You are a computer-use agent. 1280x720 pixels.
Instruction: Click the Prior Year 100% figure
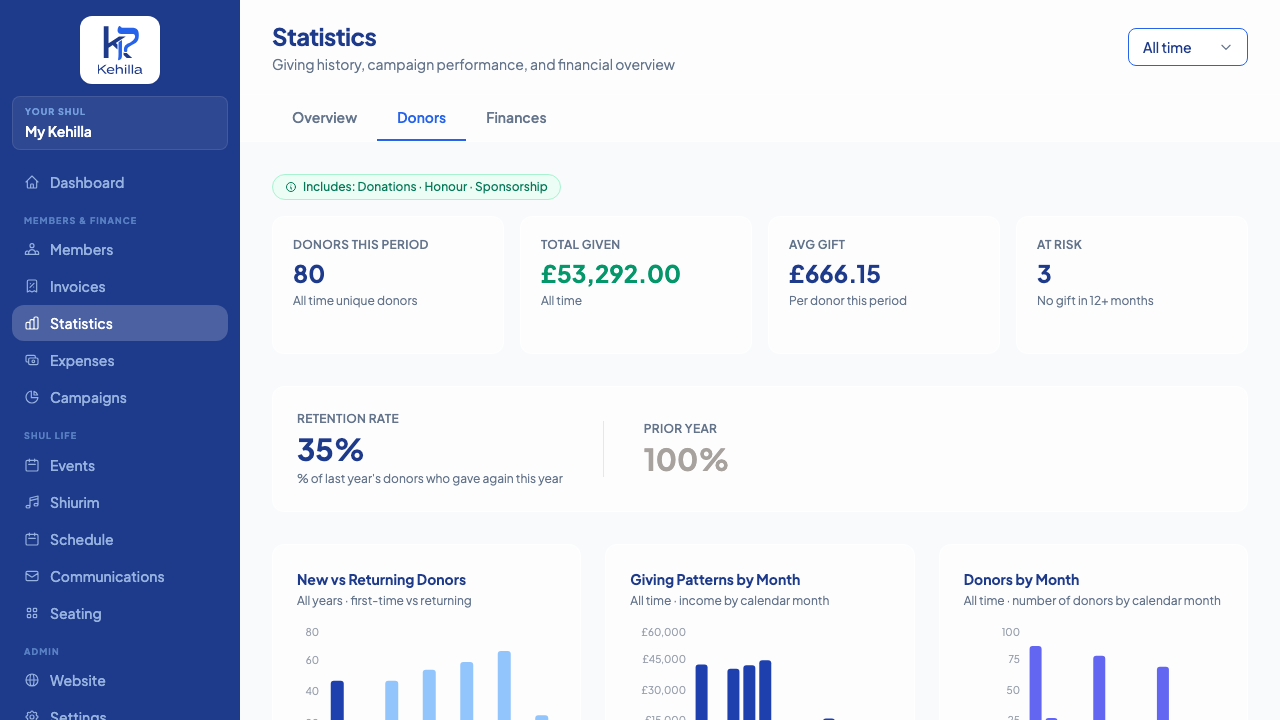[686, 460]
